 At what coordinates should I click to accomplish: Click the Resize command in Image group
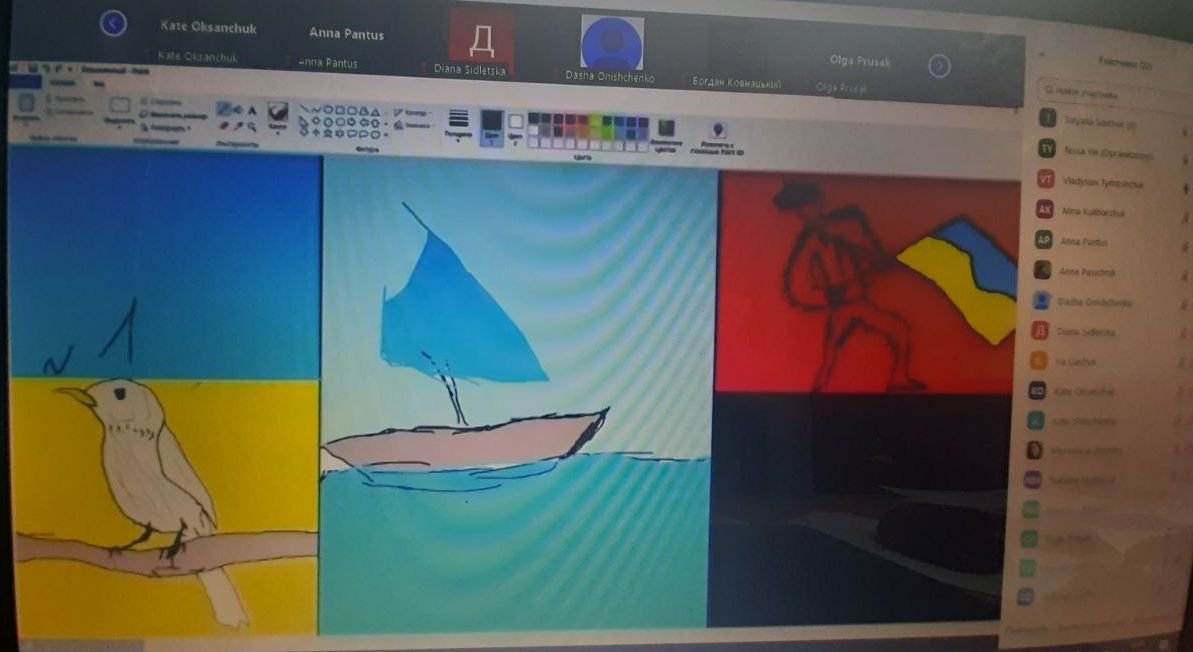tap(175, 116)
